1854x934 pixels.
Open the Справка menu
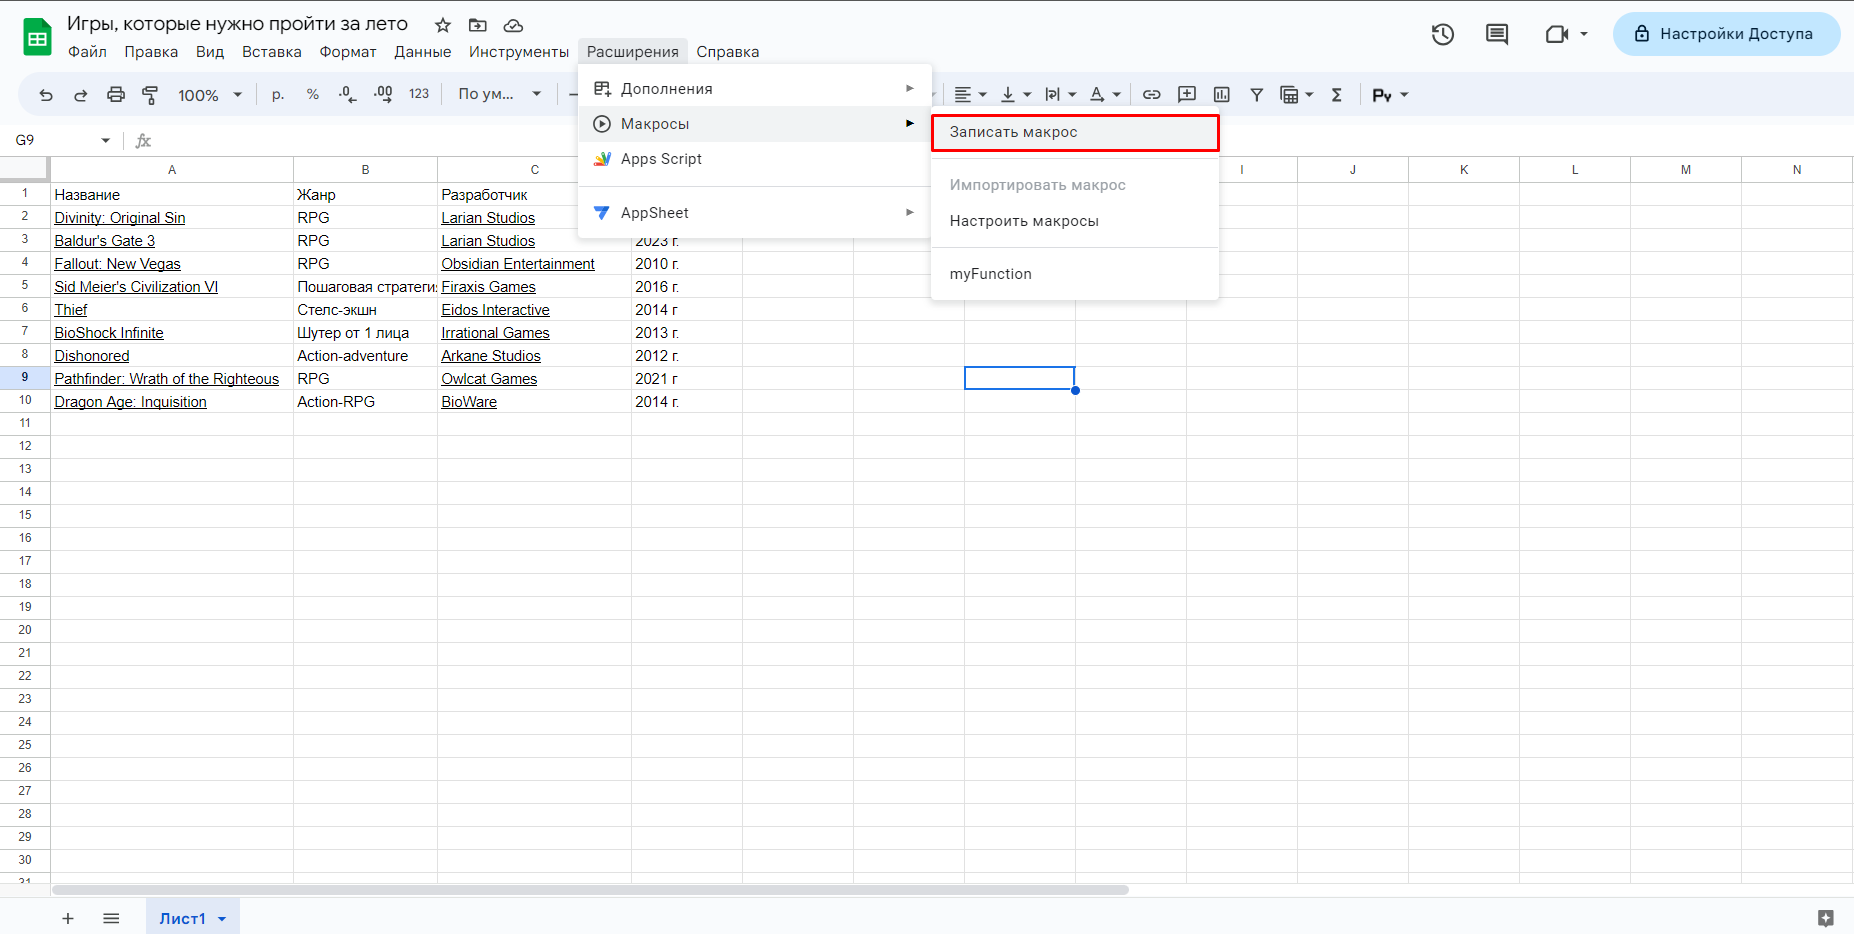(x=727, y=52)
